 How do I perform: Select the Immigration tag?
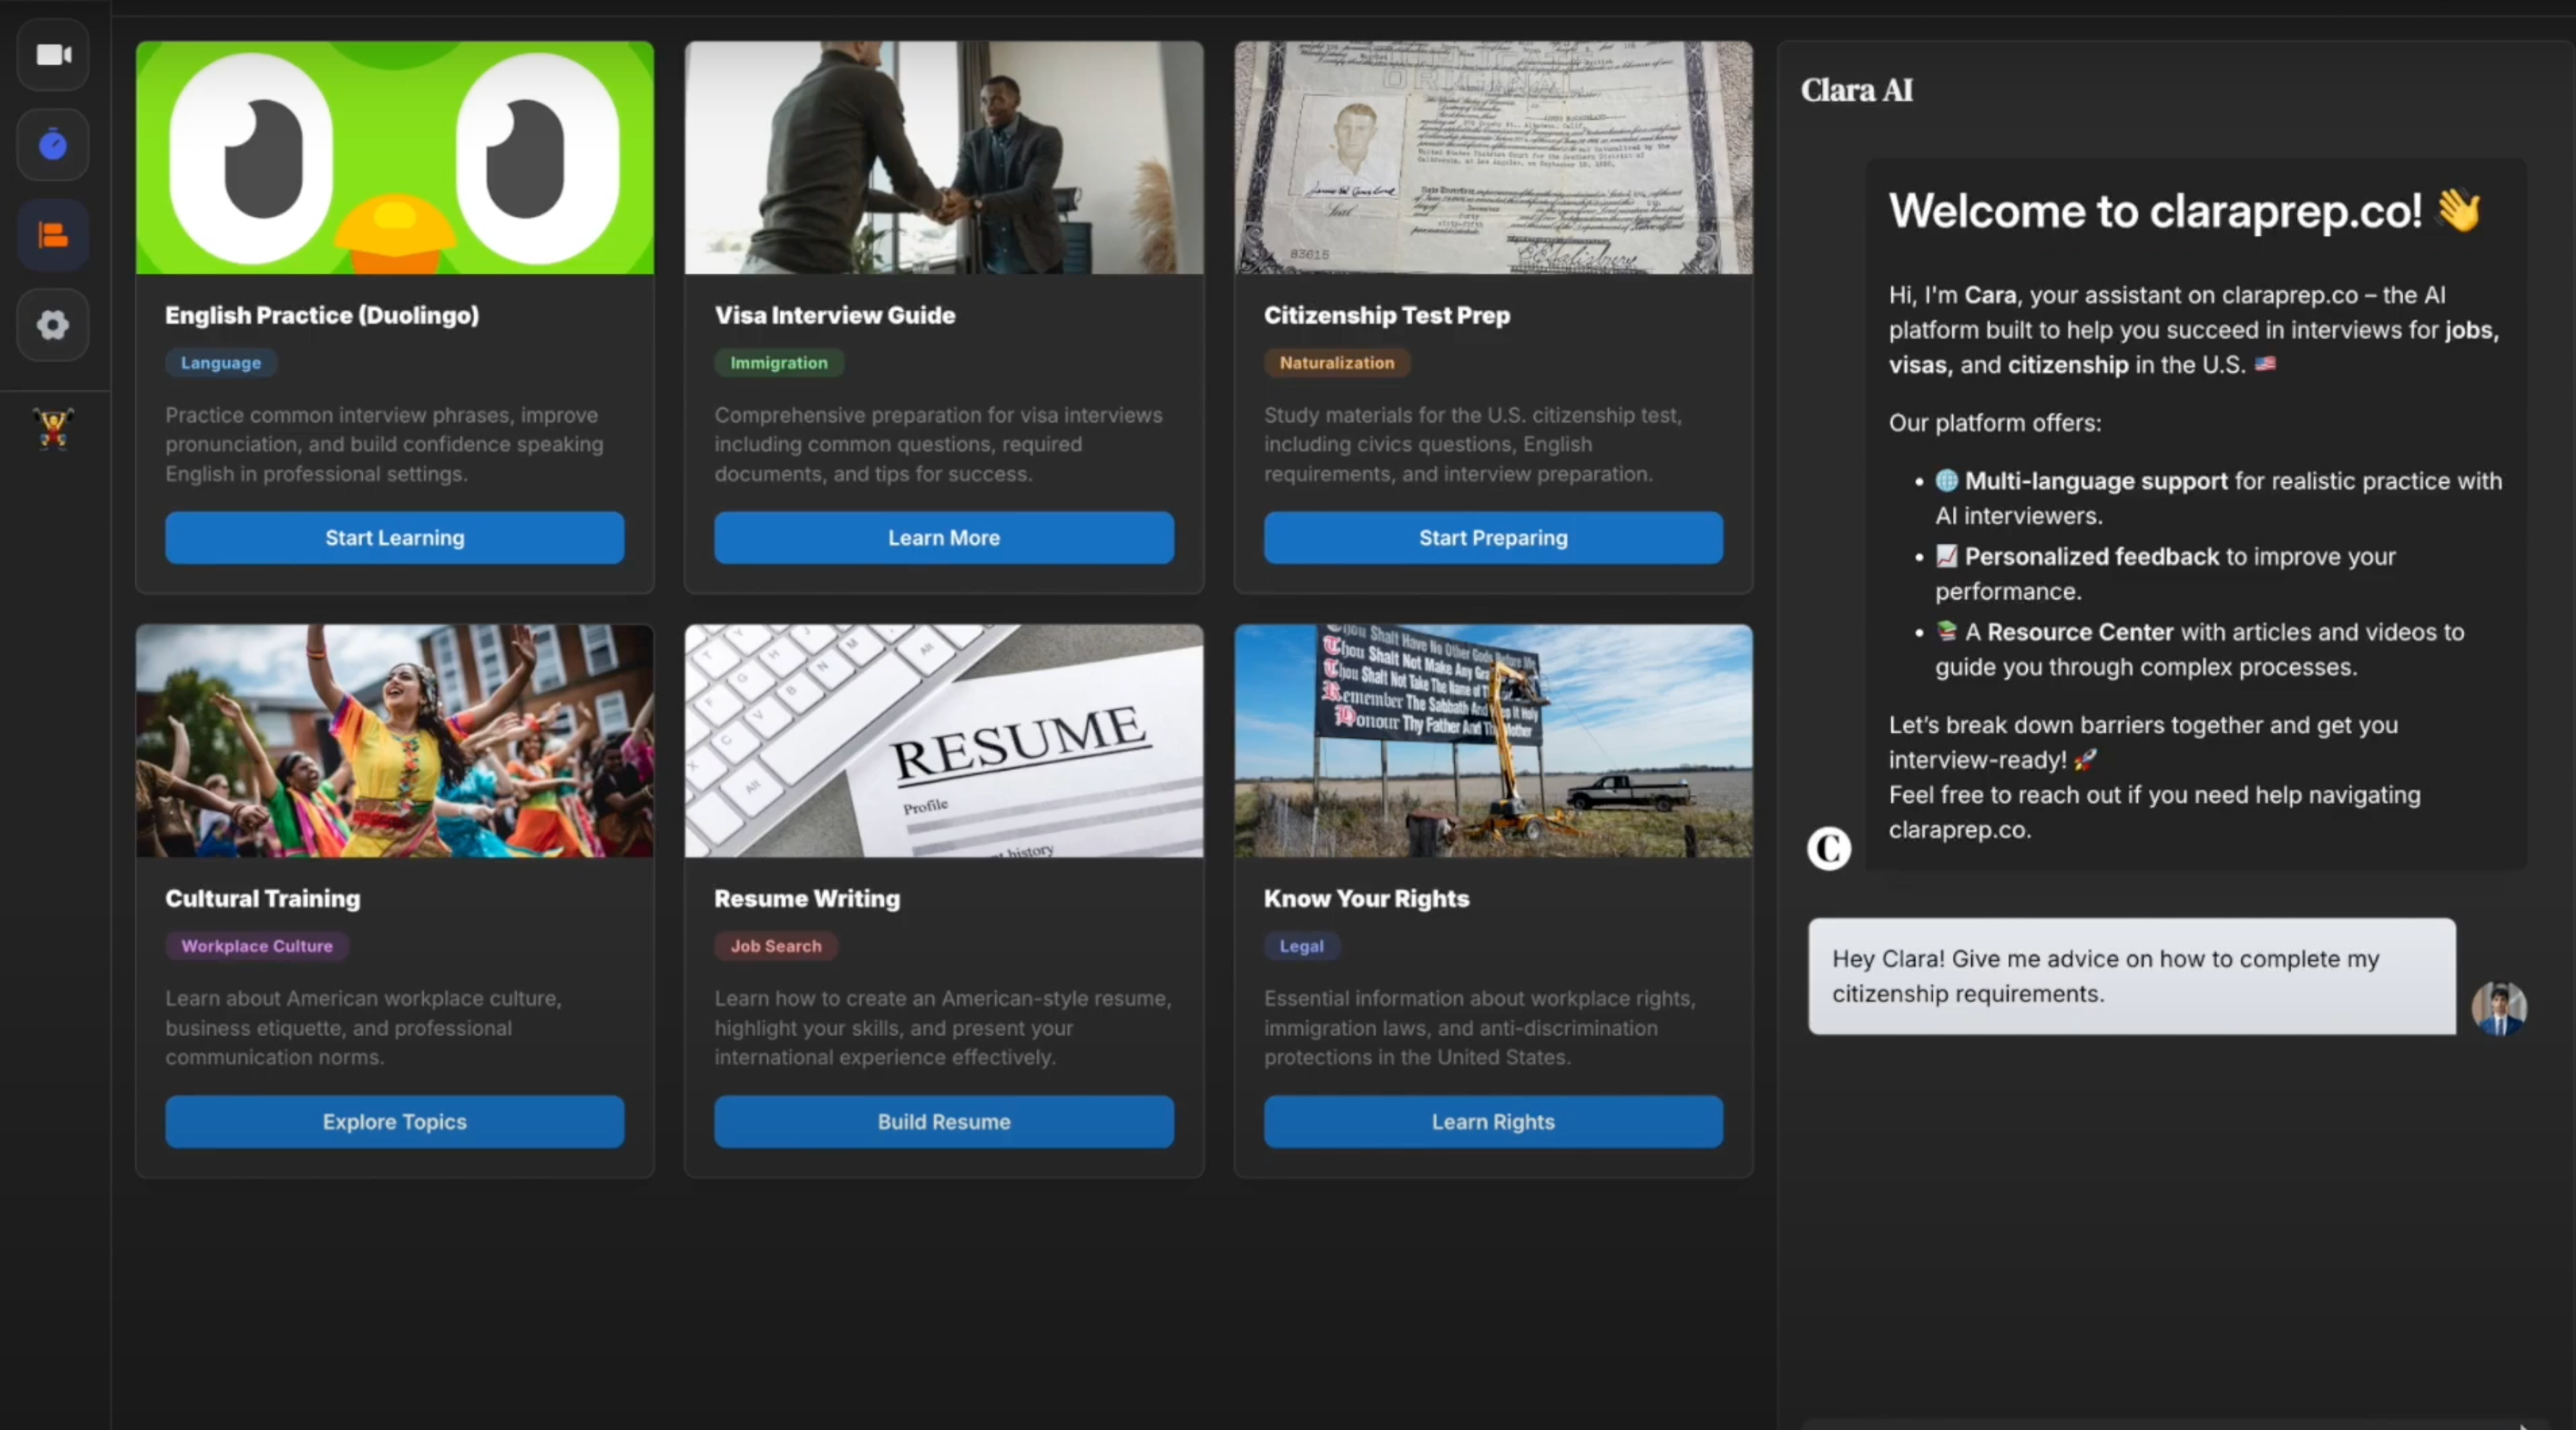[x=778, y=363]
